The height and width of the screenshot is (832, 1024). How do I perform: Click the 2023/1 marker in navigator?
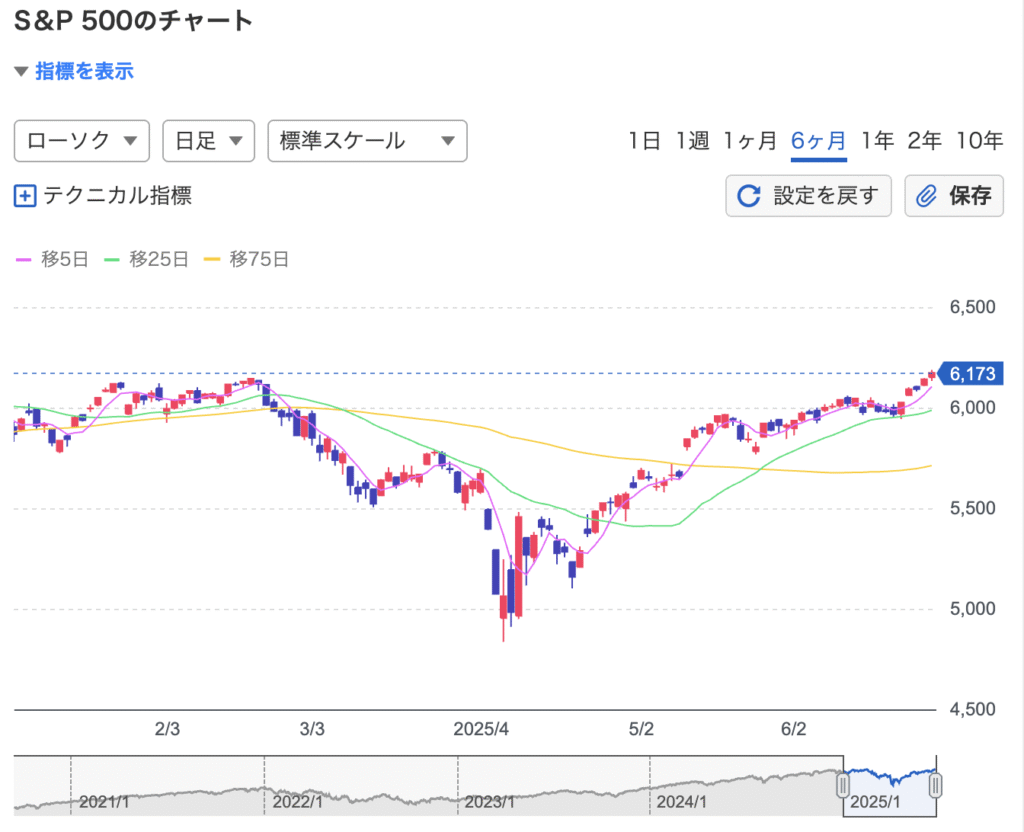(x=490, y=801)
